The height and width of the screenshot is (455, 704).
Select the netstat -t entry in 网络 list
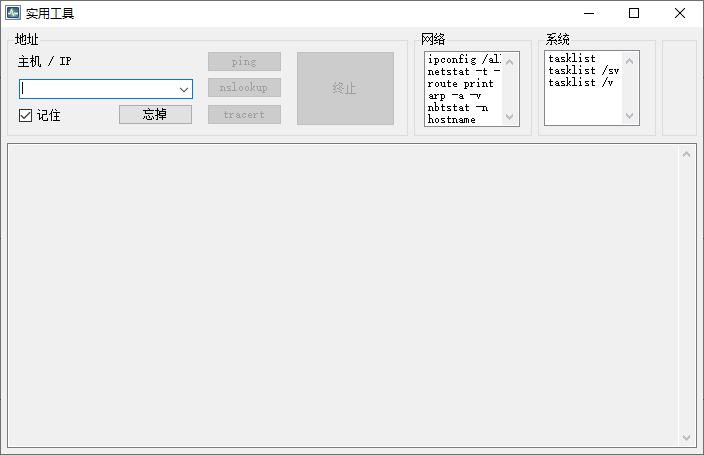(x=464, y=71)
